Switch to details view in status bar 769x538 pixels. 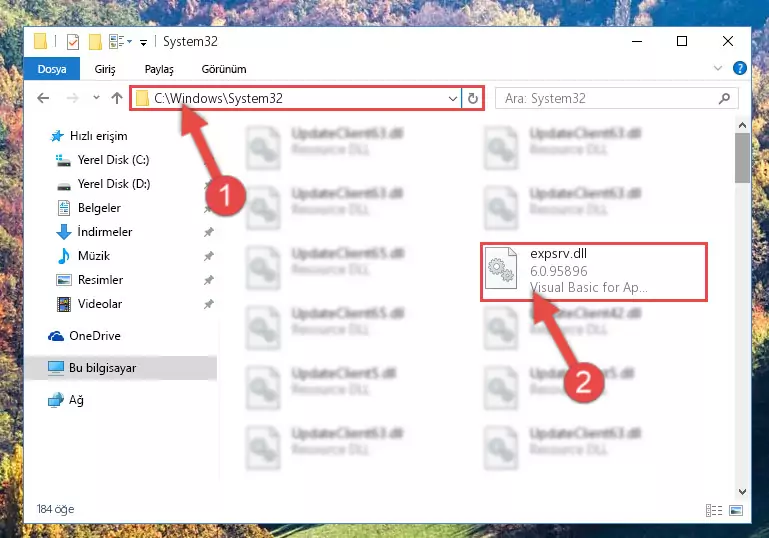click(x=714, y=511)
